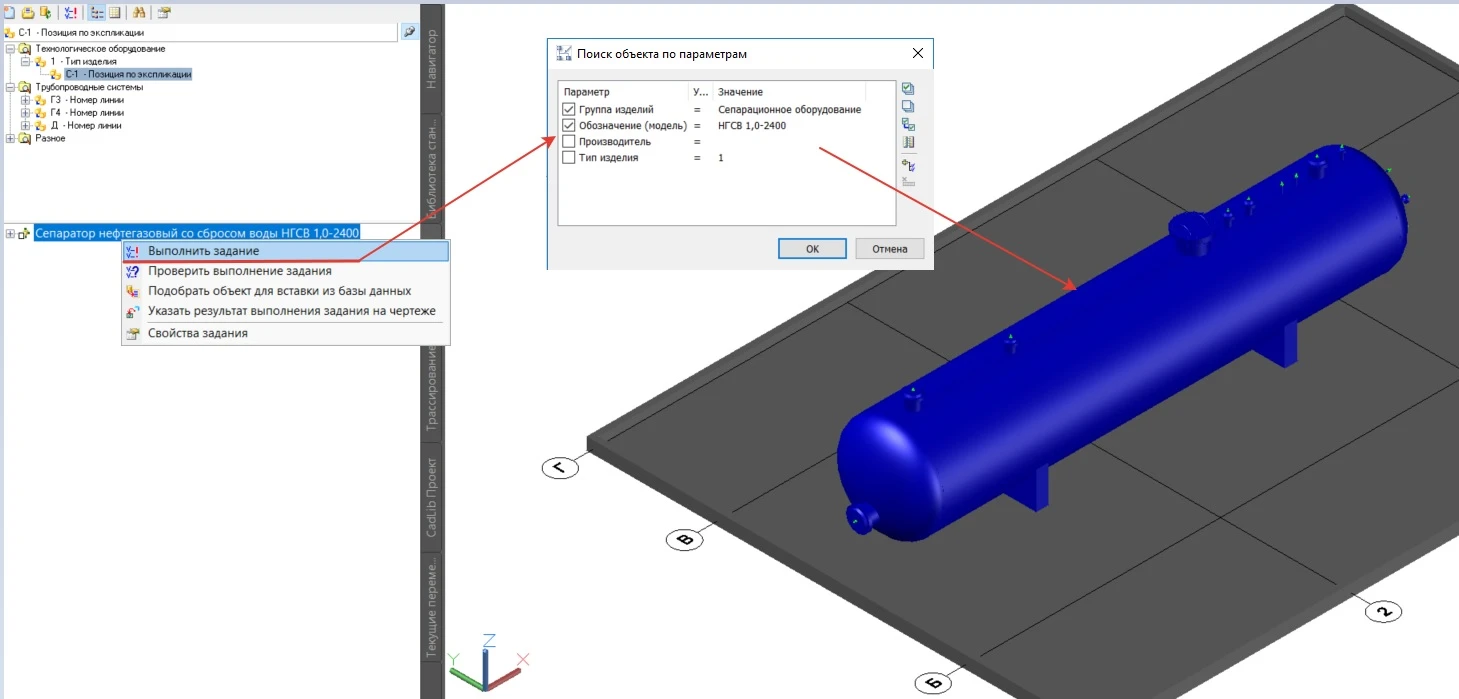Click the columns icon in search dialog sidebar
The height and width of the screenshot is (699, 1459).
coord(908,143)
